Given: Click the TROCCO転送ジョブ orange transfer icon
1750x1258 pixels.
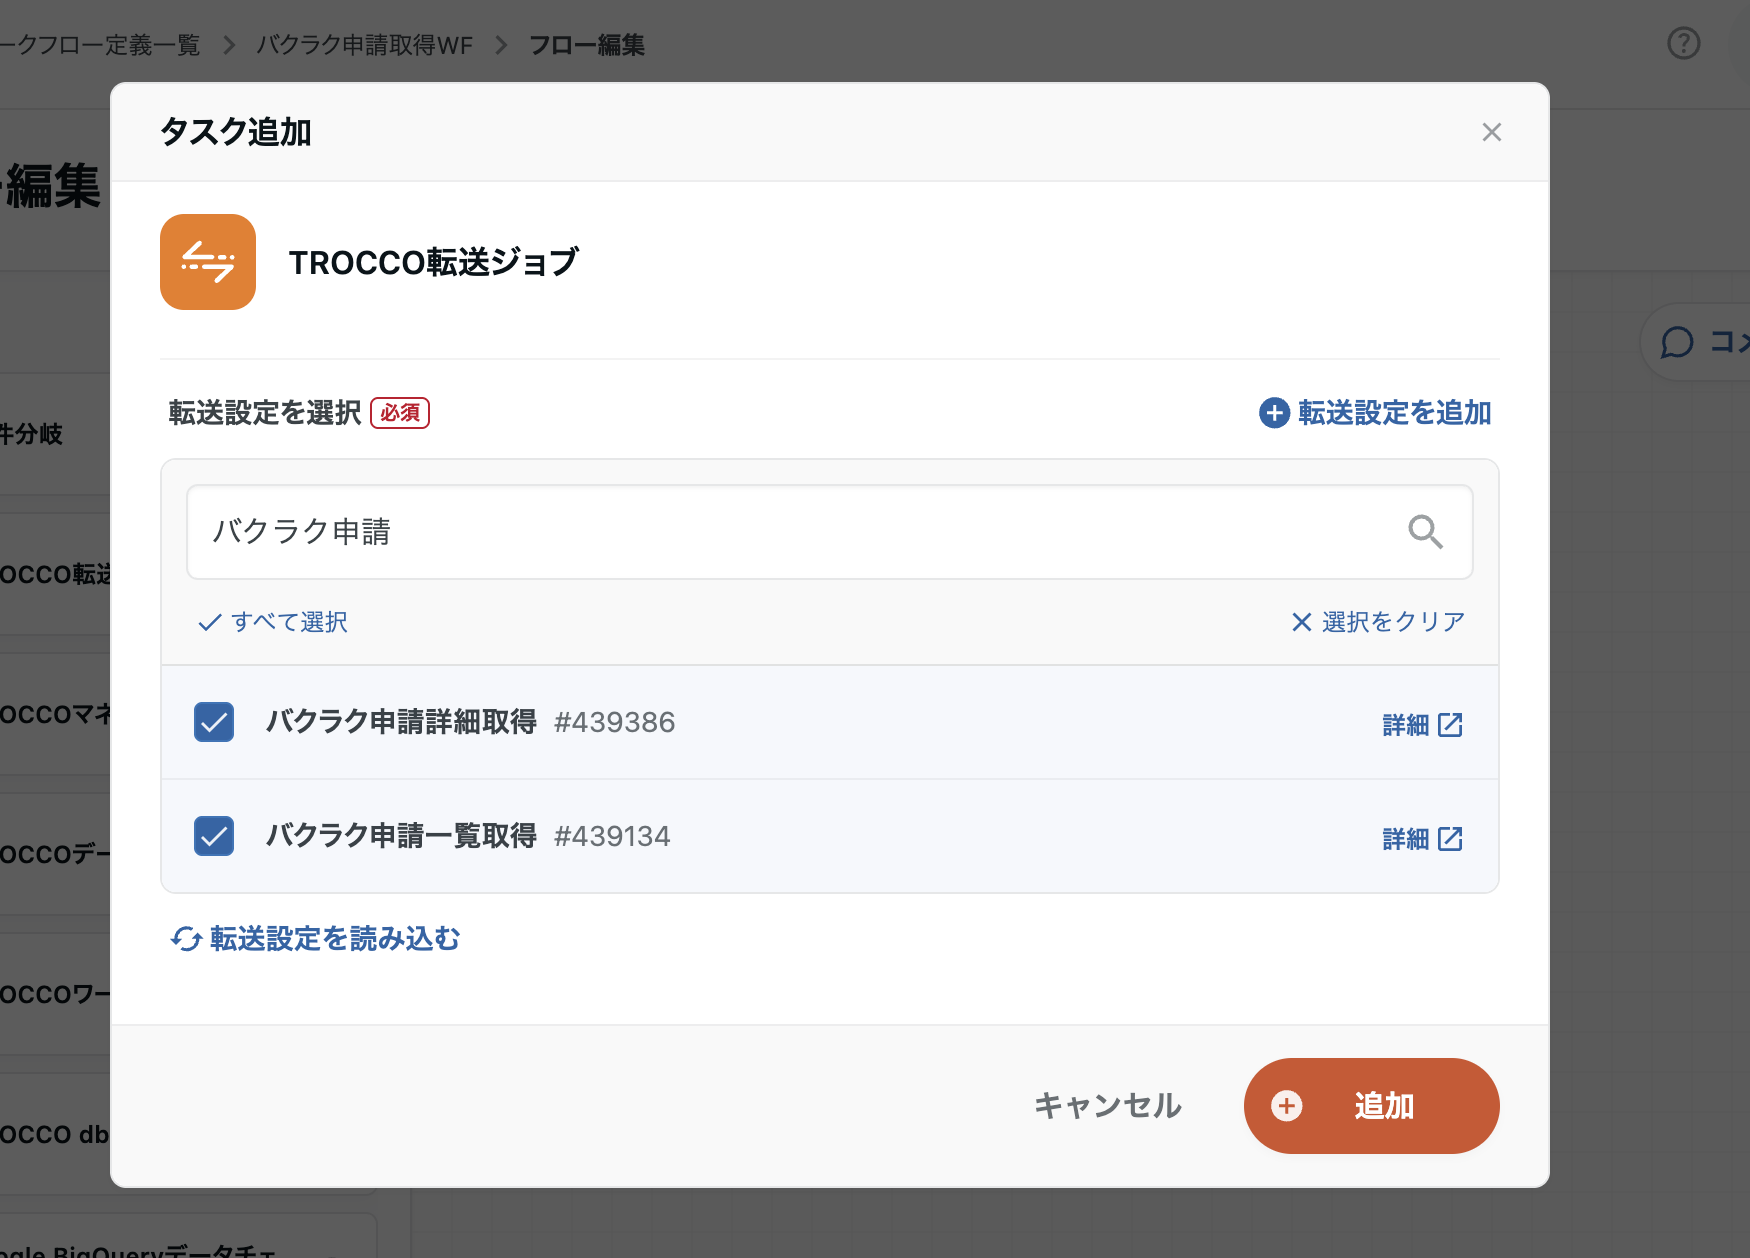Looking at the screenshot, I should pos(207,262).
